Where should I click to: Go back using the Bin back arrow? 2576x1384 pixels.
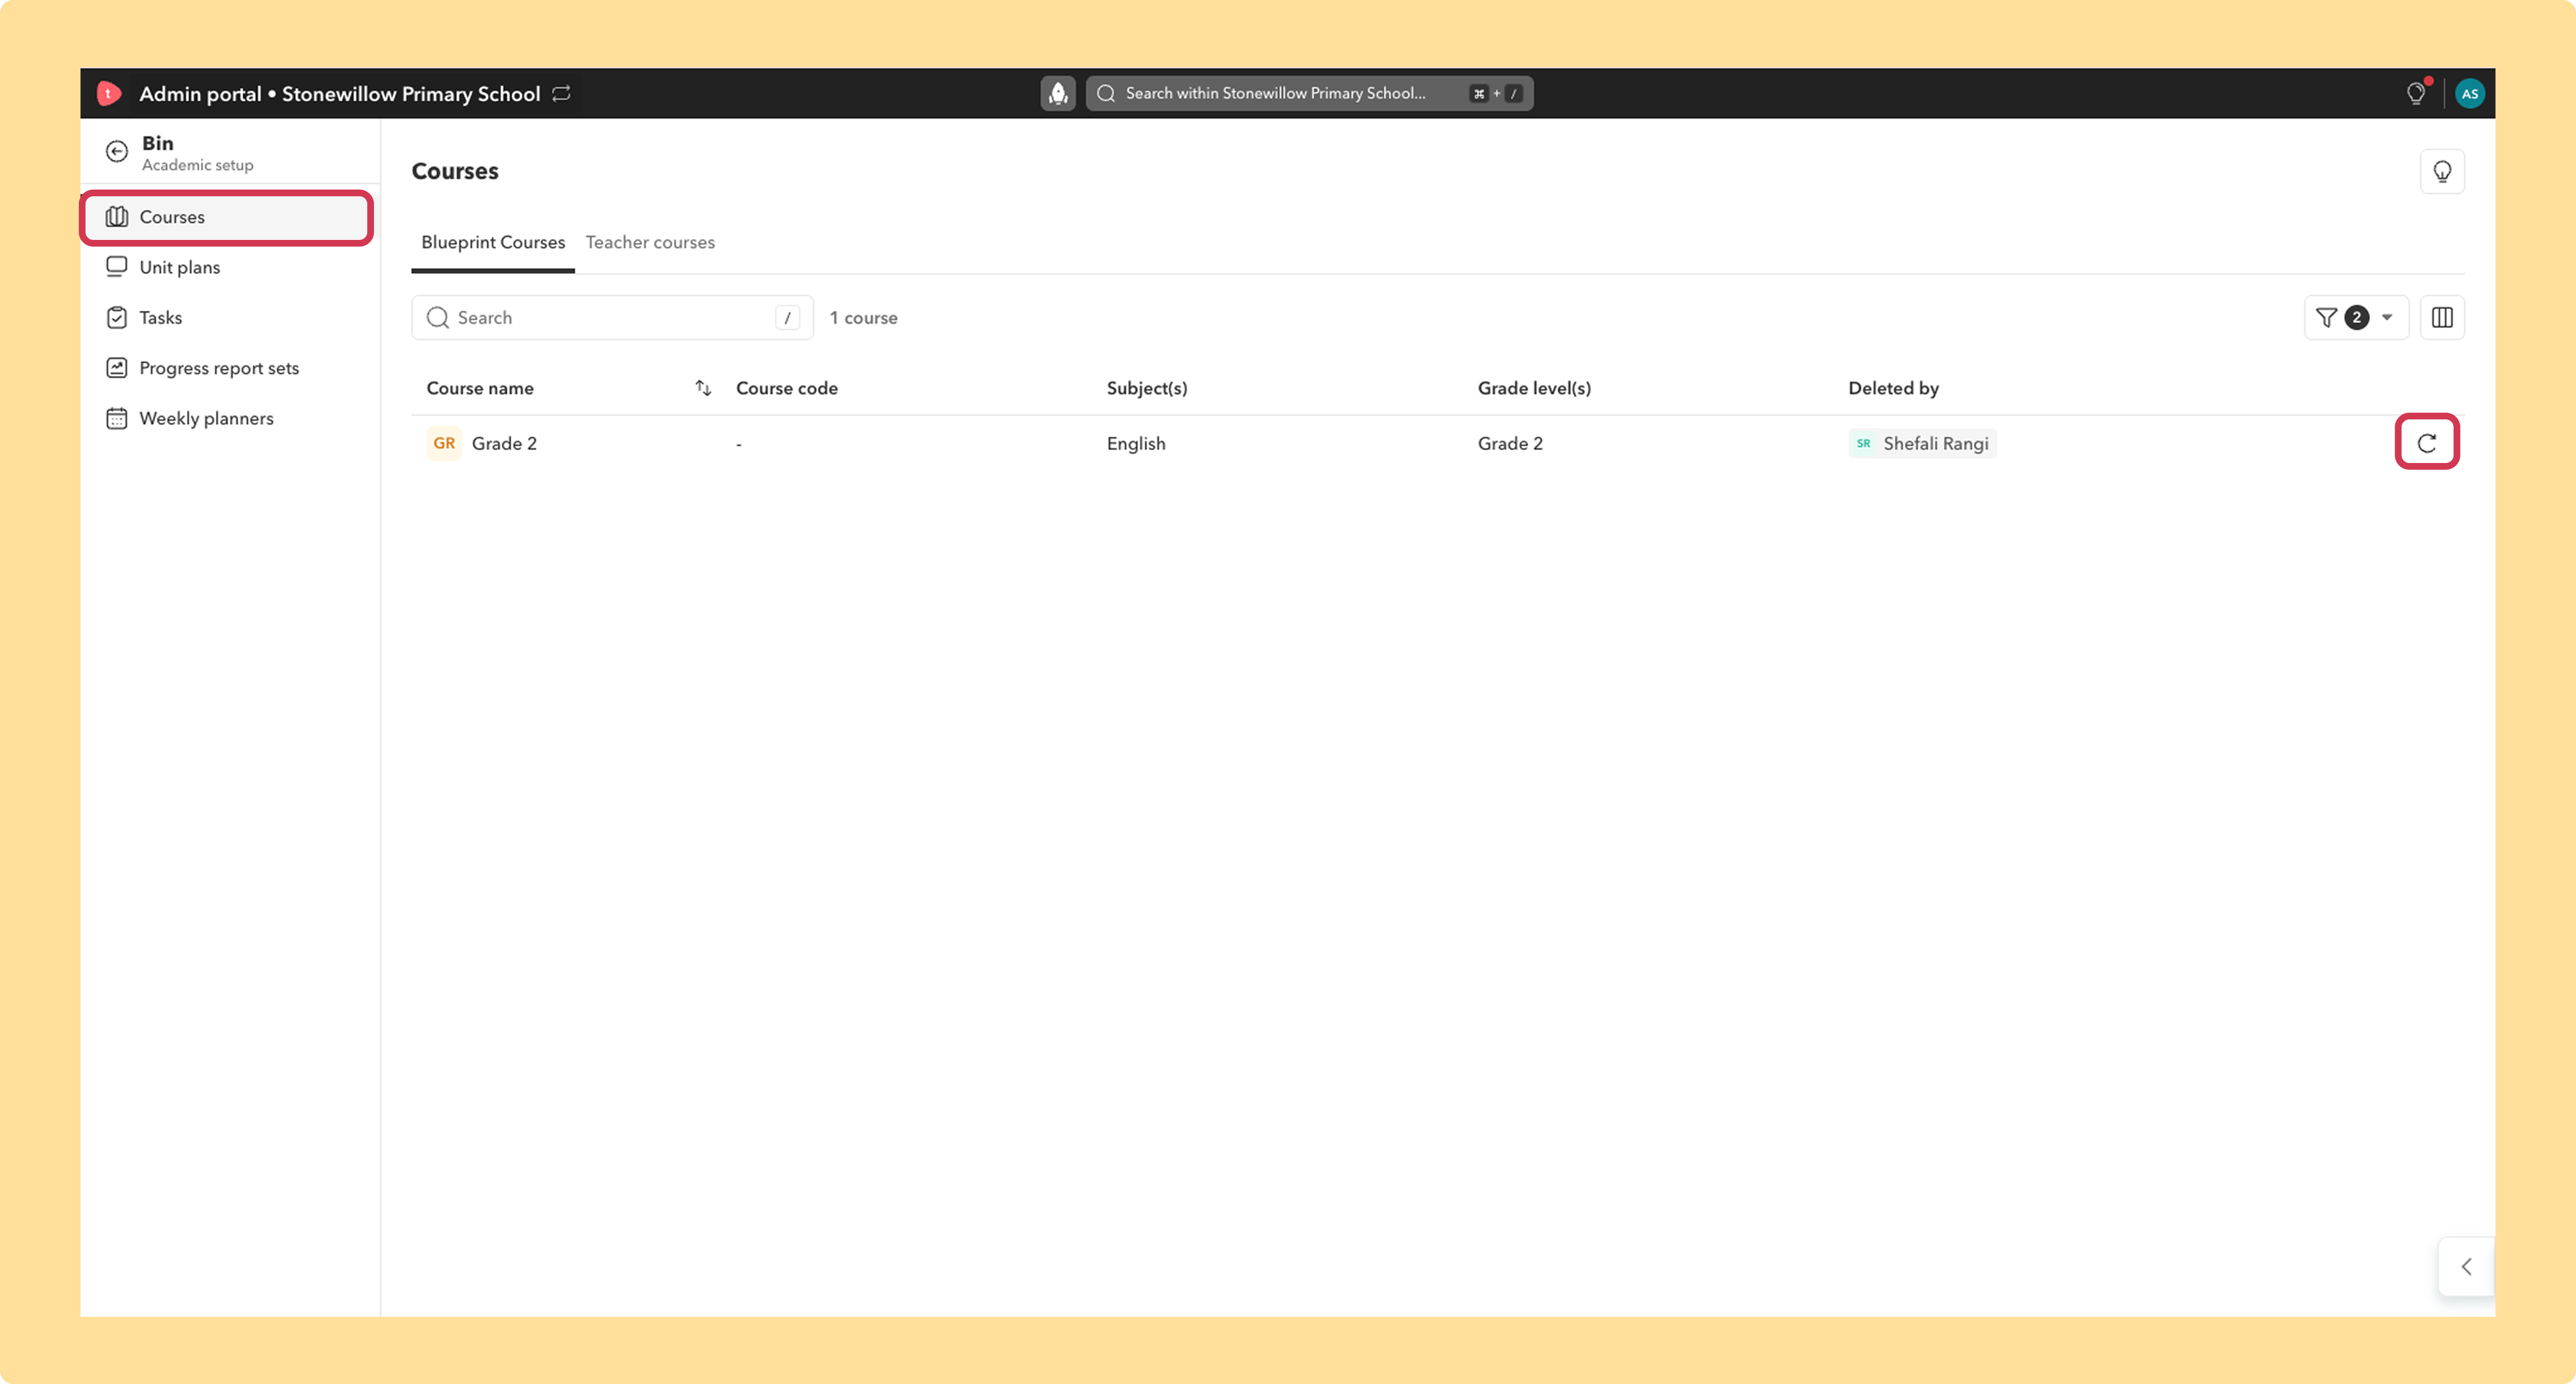(x=117, y=151)
